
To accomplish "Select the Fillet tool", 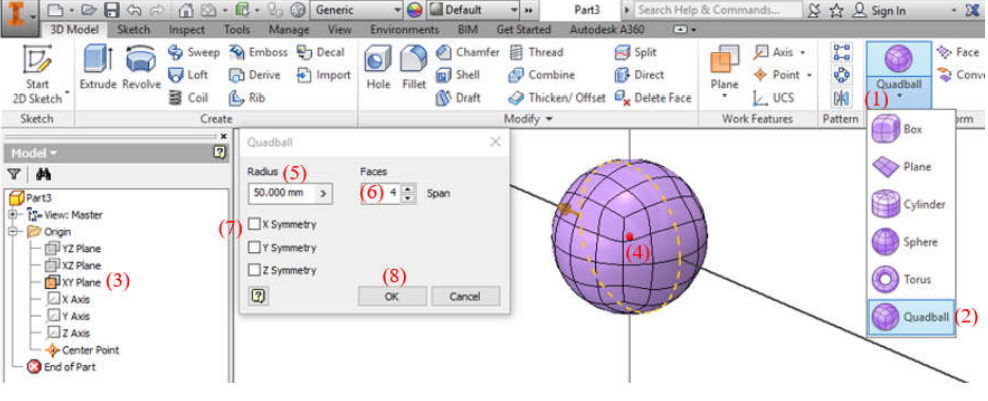I will click(x=414, y=64).
